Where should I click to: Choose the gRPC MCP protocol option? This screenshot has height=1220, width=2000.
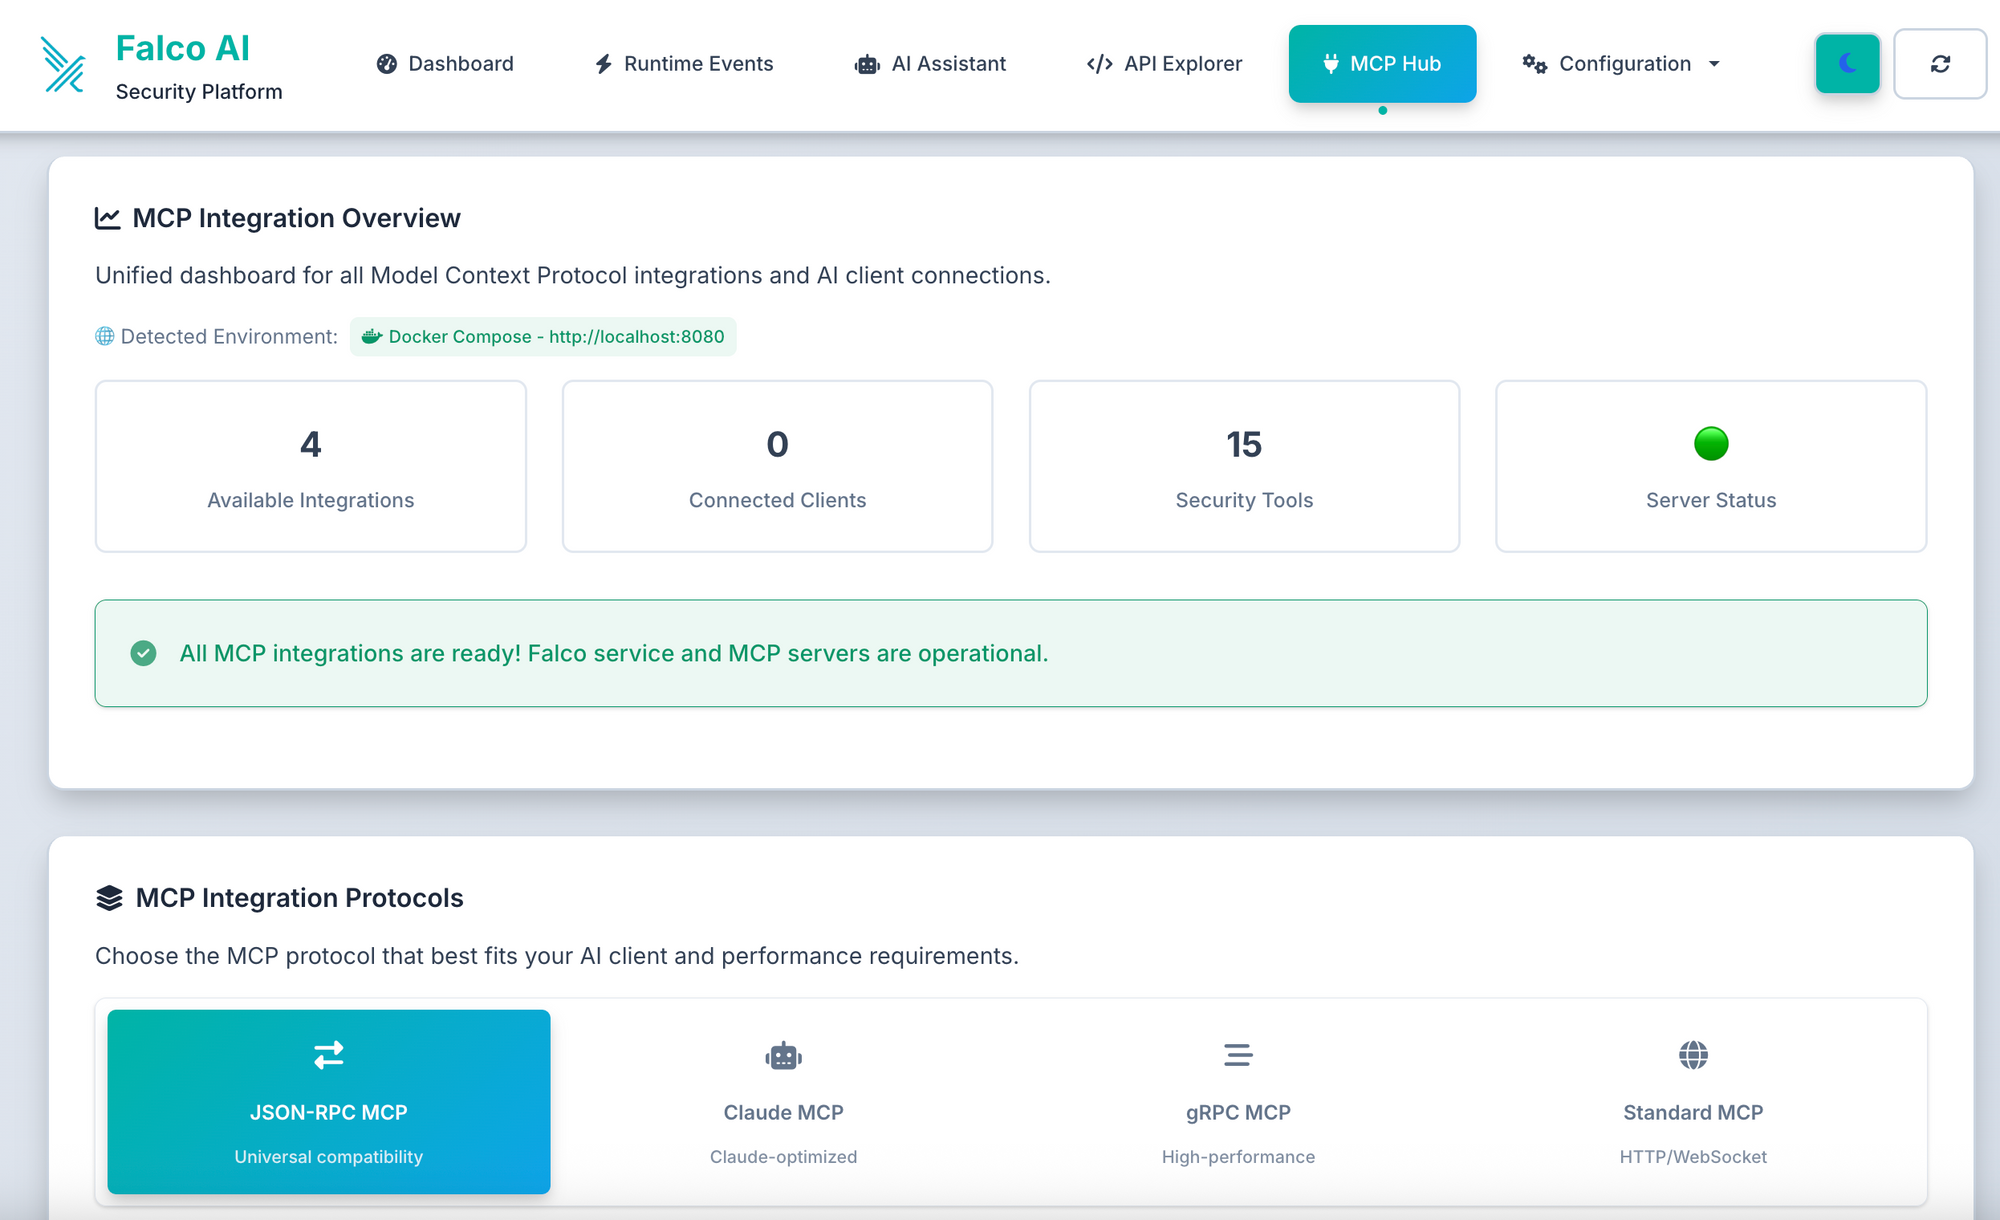[1238, 1101]
